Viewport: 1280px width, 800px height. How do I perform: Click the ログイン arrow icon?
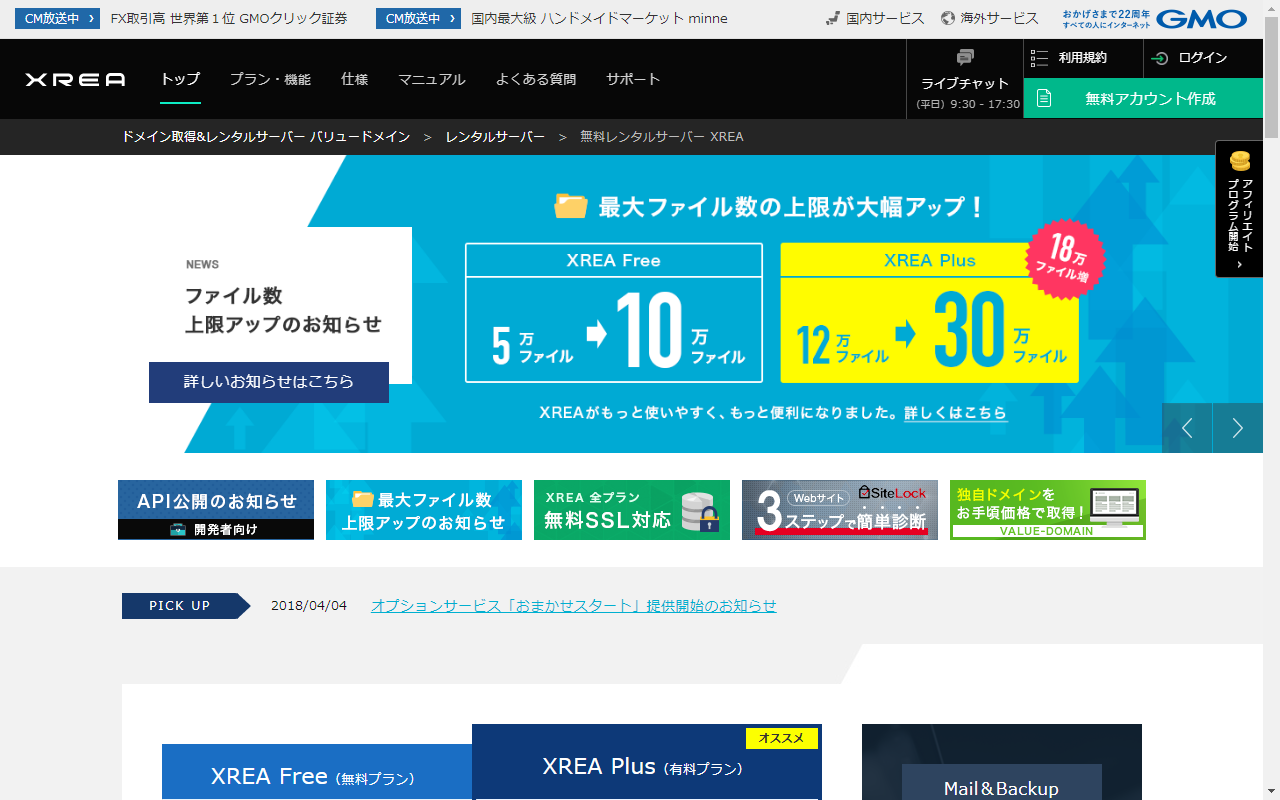1160,58
